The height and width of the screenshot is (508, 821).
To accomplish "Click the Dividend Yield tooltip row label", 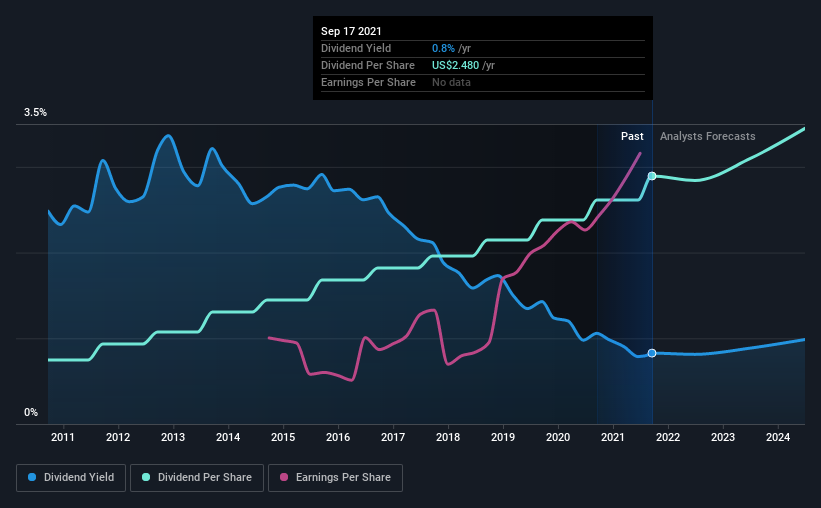I will point(356,48).
